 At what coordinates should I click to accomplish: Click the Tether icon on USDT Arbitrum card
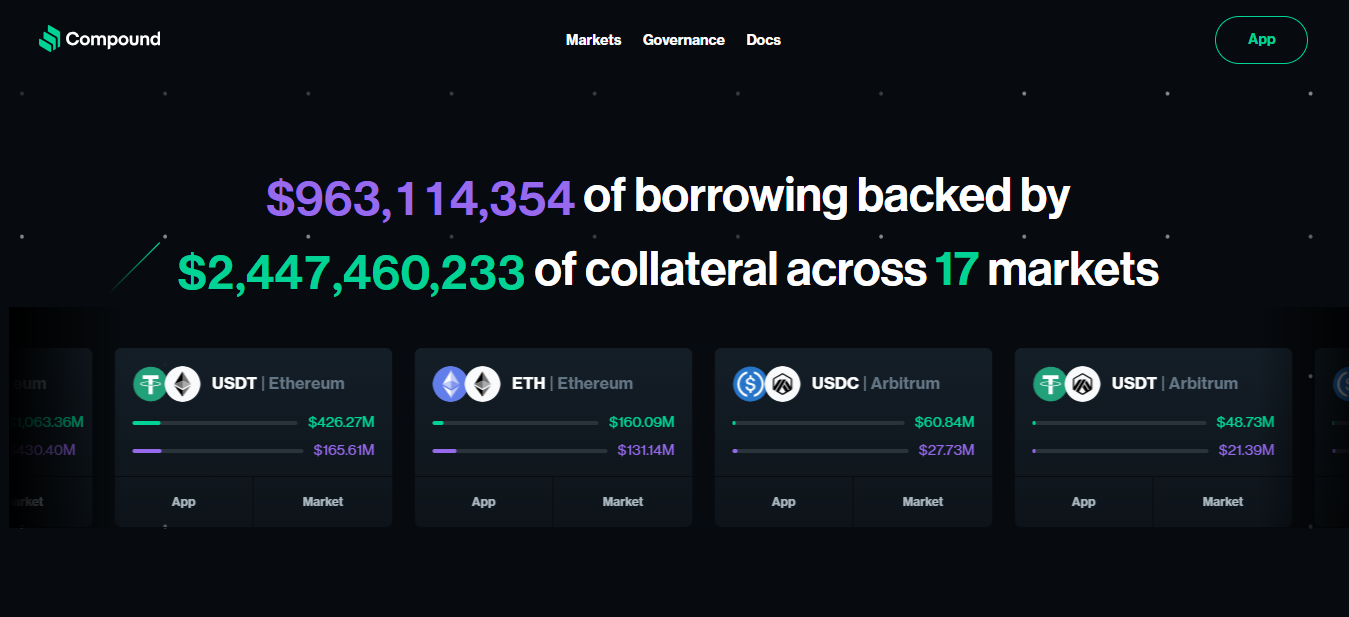pyautogui.click(x=1051, y=384)
